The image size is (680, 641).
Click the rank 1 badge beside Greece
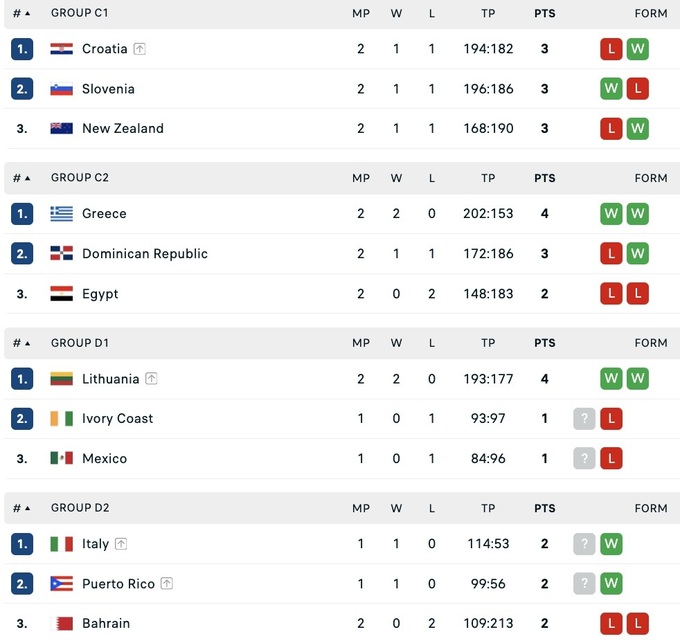click(x=22, y=214)
